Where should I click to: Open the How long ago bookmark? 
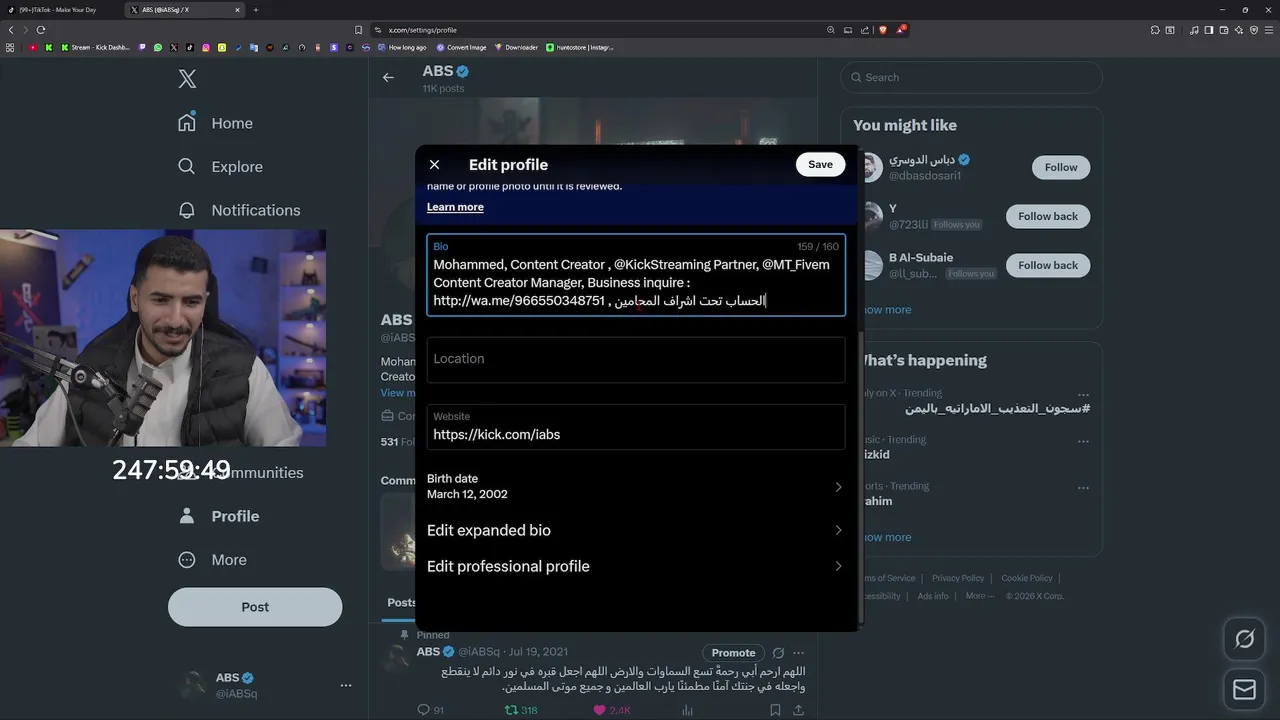pos(401,47)
